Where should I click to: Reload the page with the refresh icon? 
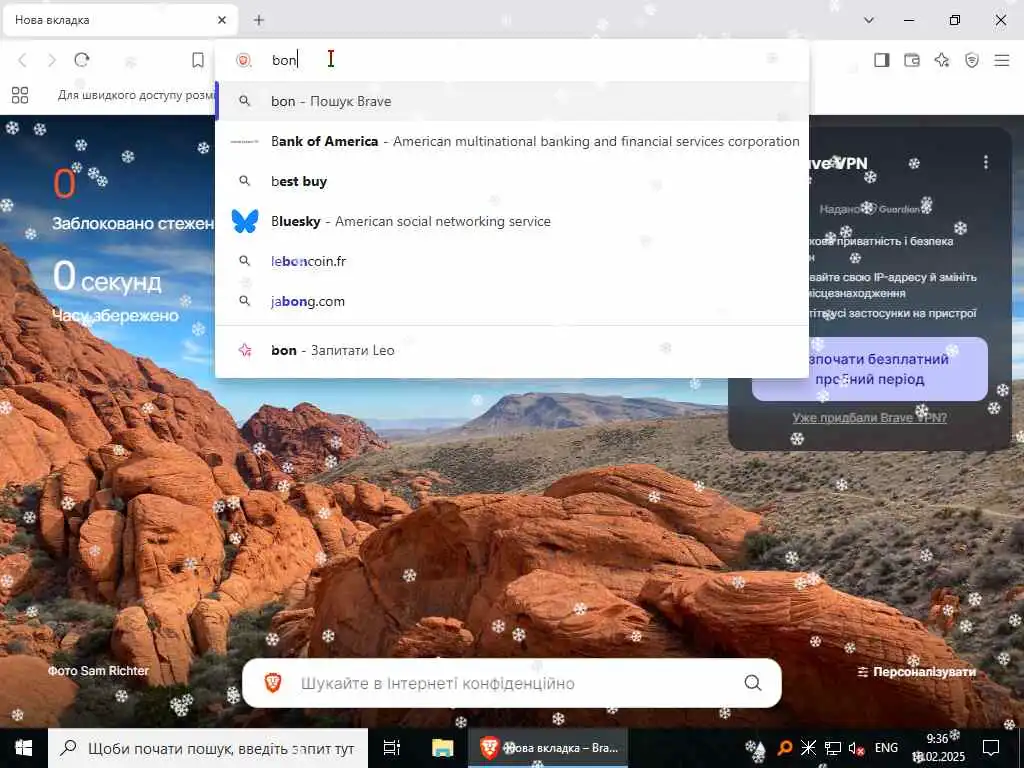tap(82, 60)
